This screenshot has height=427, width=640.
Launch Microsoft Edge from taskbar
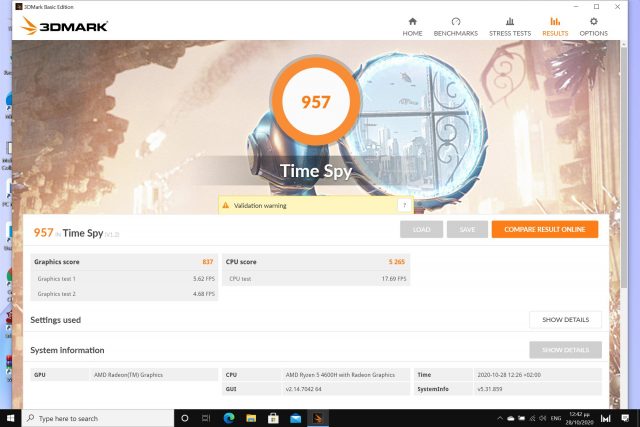point(229,418)
